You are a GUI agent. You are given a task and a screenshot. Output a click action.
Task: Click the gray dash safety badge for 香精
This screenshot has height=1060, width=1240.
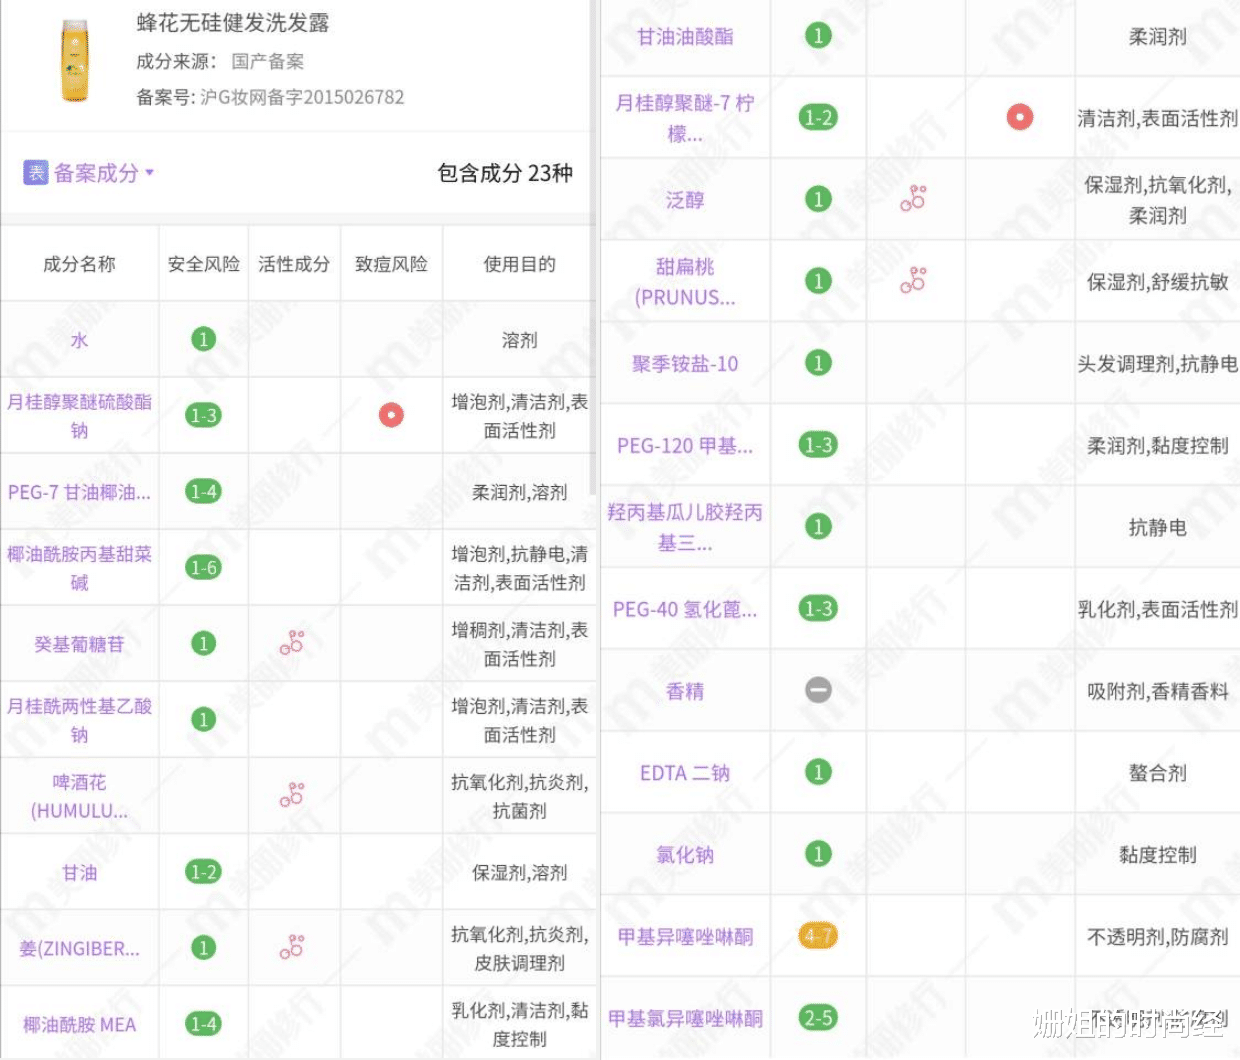pos(817,691)
